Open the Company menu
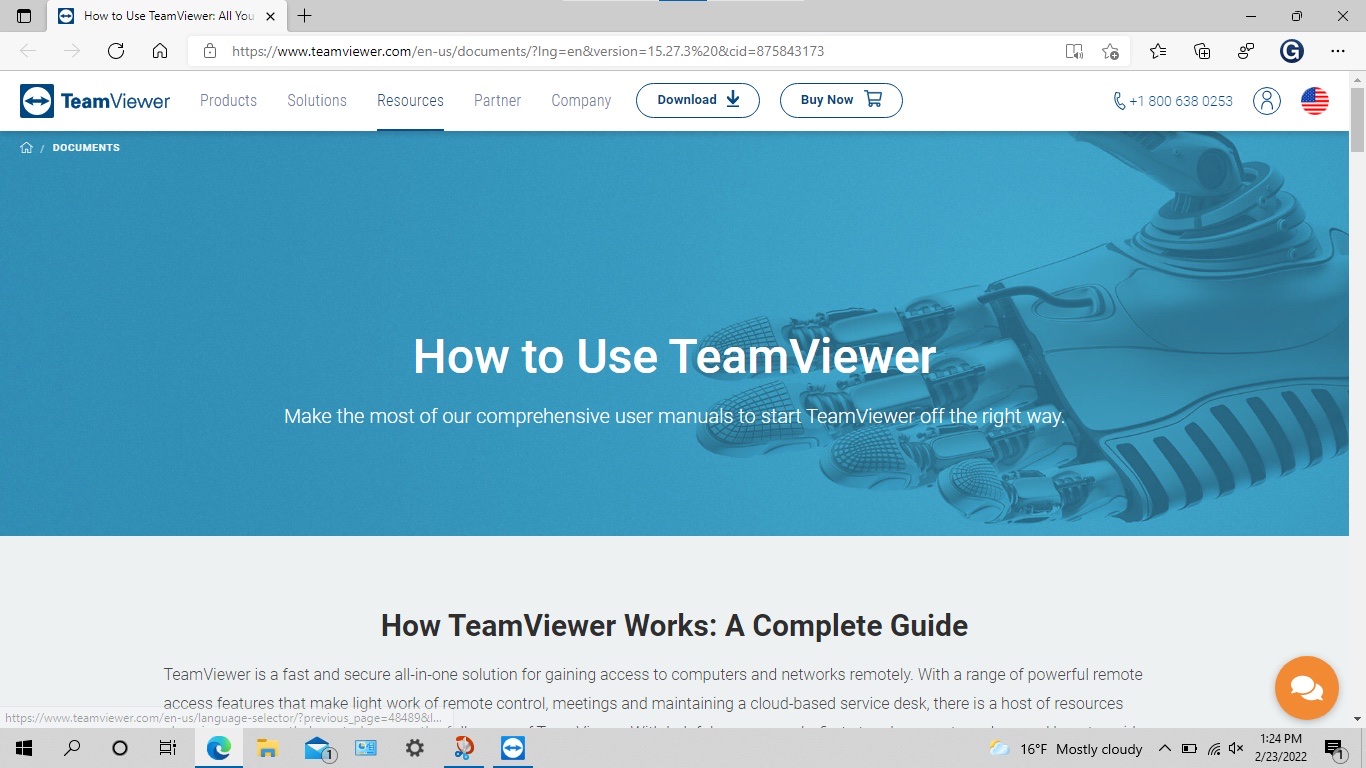The width and height of the screenshot is (1366, 768). coord(581,100)
